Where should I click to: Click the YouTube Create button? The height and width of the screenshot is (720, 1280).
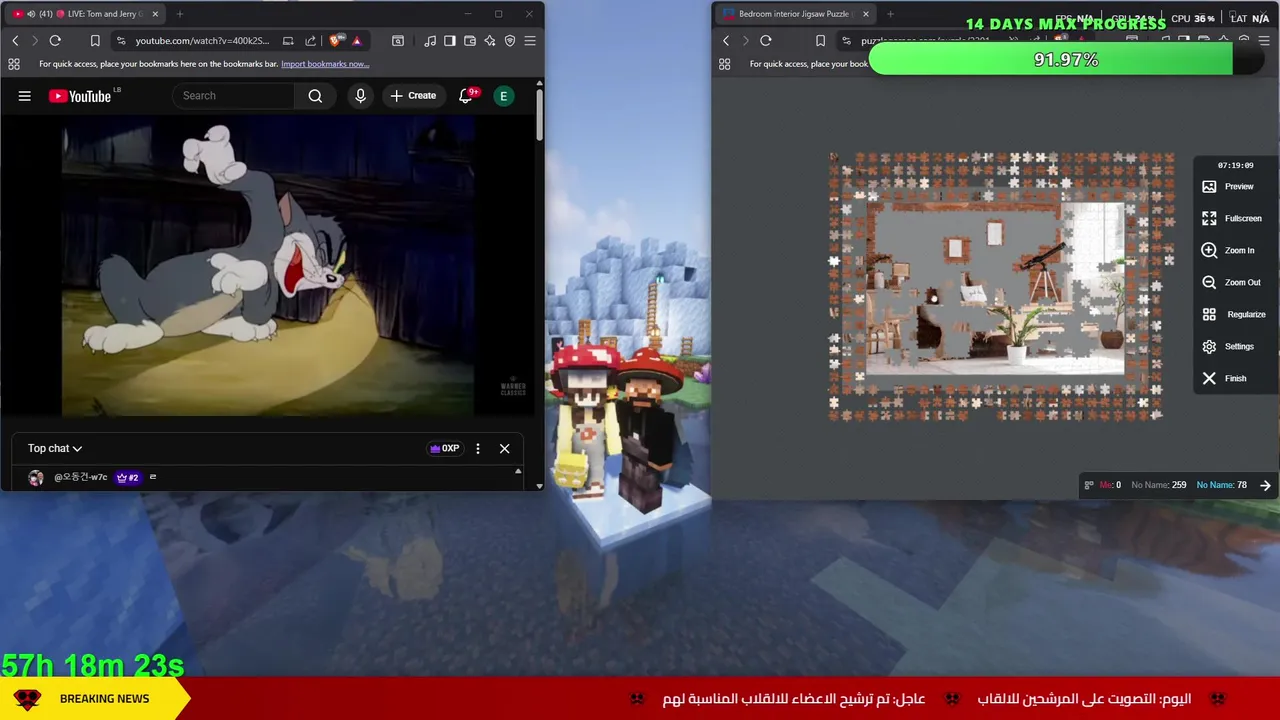(413, 96)
